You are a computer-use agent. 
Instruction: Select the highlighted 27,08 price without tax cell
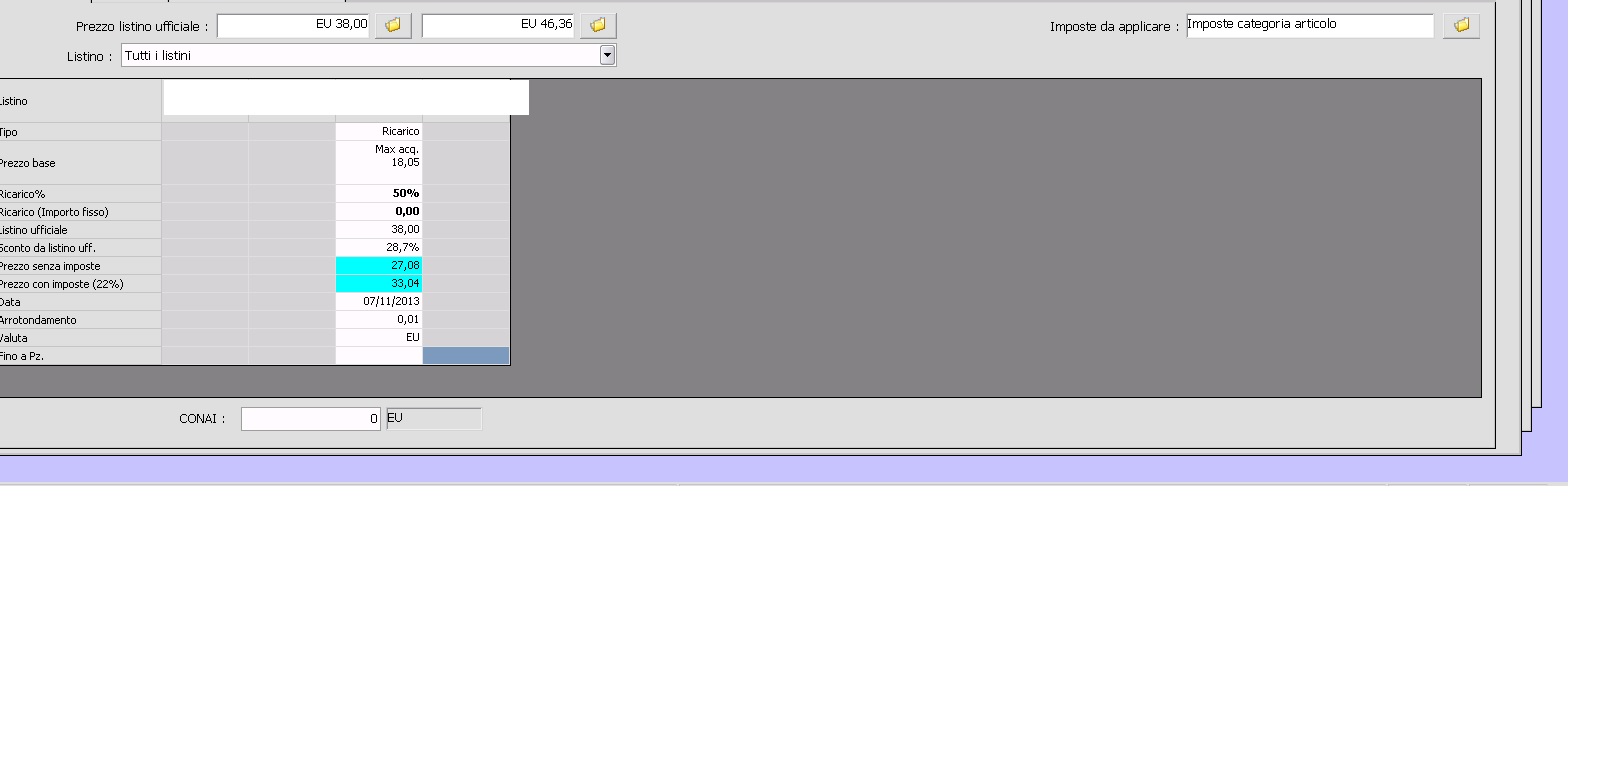click(379, 266)
